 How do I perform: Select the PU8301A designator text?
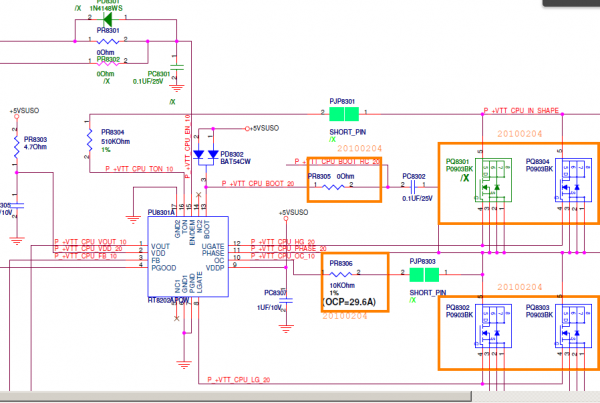pos(161,212)
